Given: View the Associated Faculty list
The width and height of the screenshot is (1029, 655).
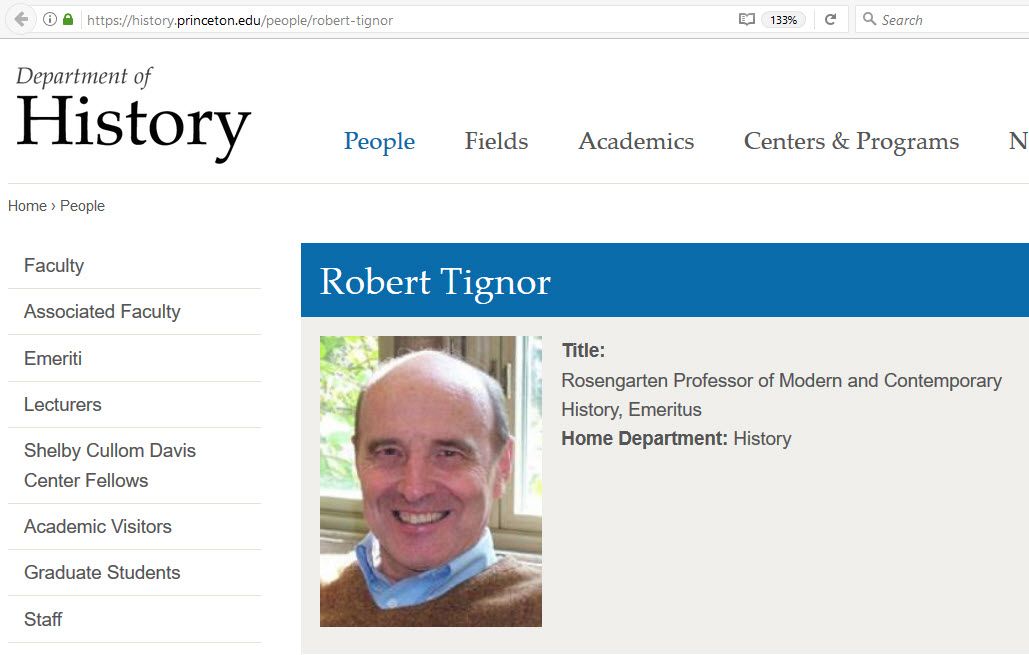Looking at the screenshot, I should (101, 311).
